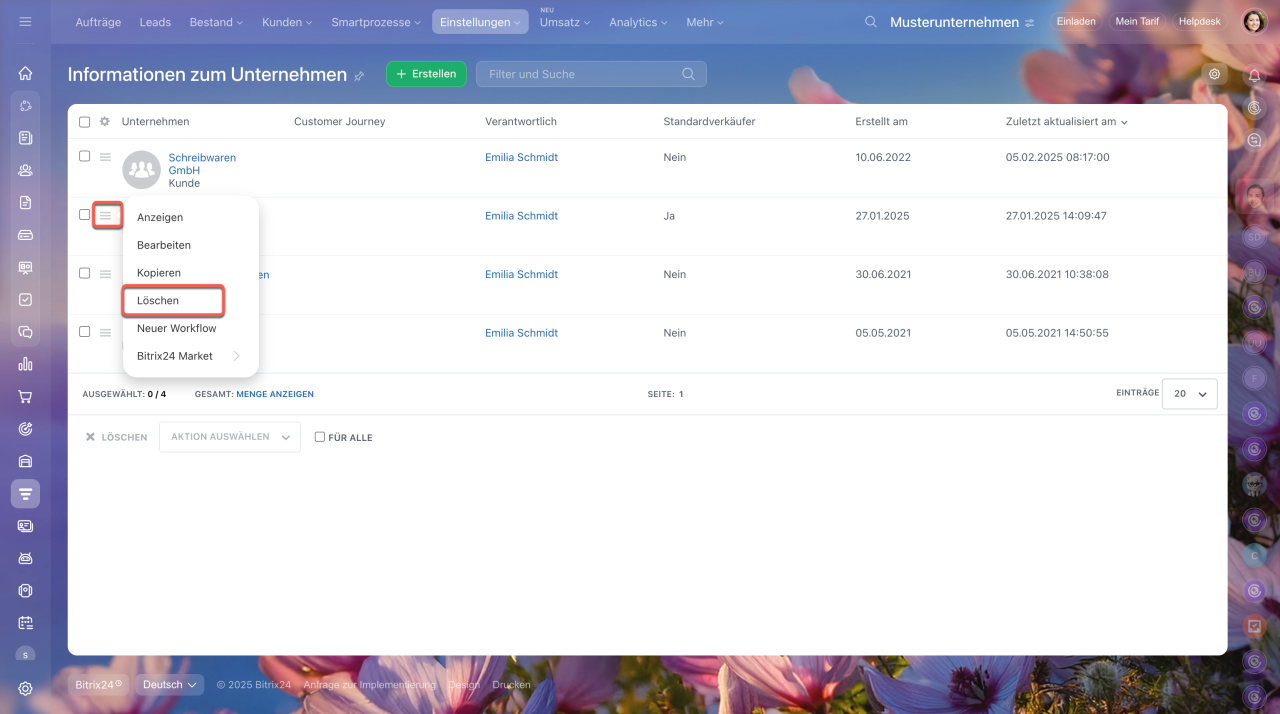Viewport: 1280px width, 714px height.
Task: Open the CRM funnel icon in sidebar
Action: pos(25,493)
